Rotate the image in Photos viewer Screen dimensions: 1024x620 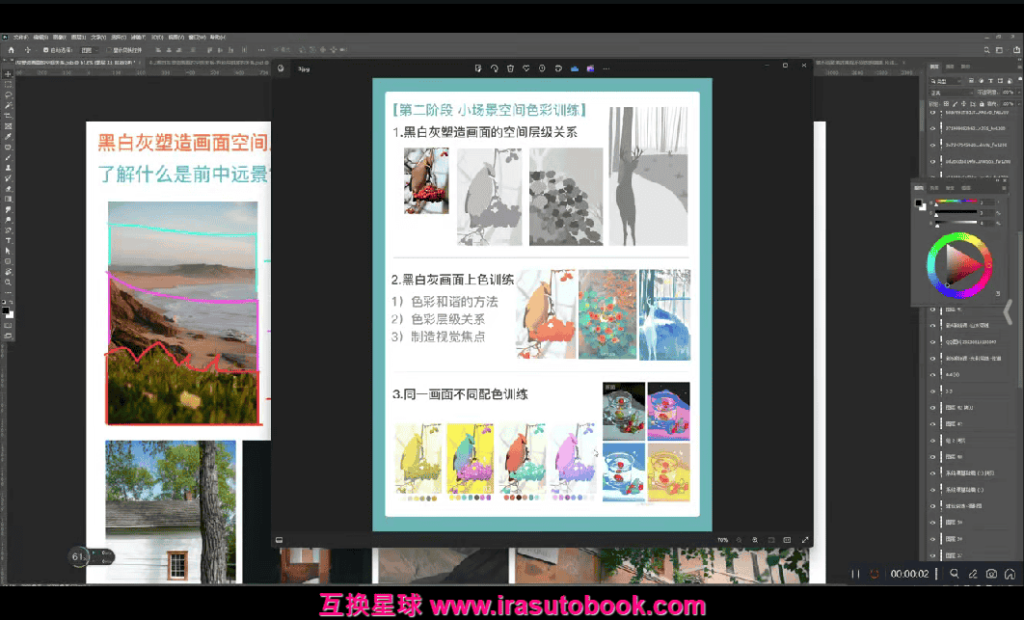[494, 68]
